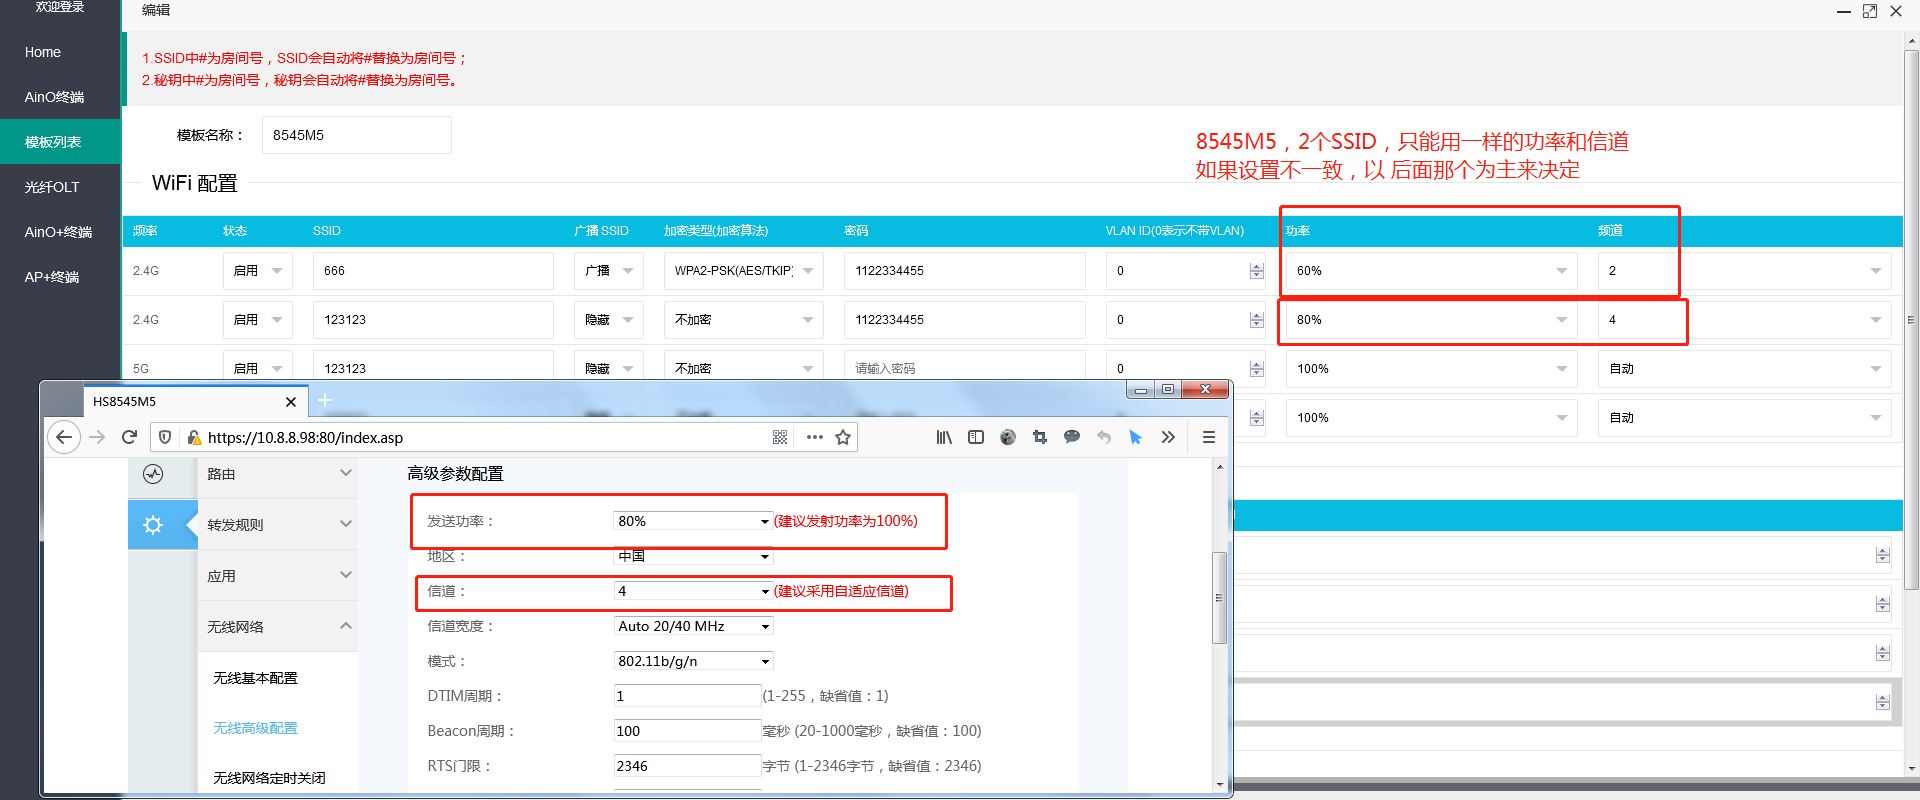This screenshot has height=800, width=1920.
Task: Click the QR code icon in address bar
Action: click(780, 437)
